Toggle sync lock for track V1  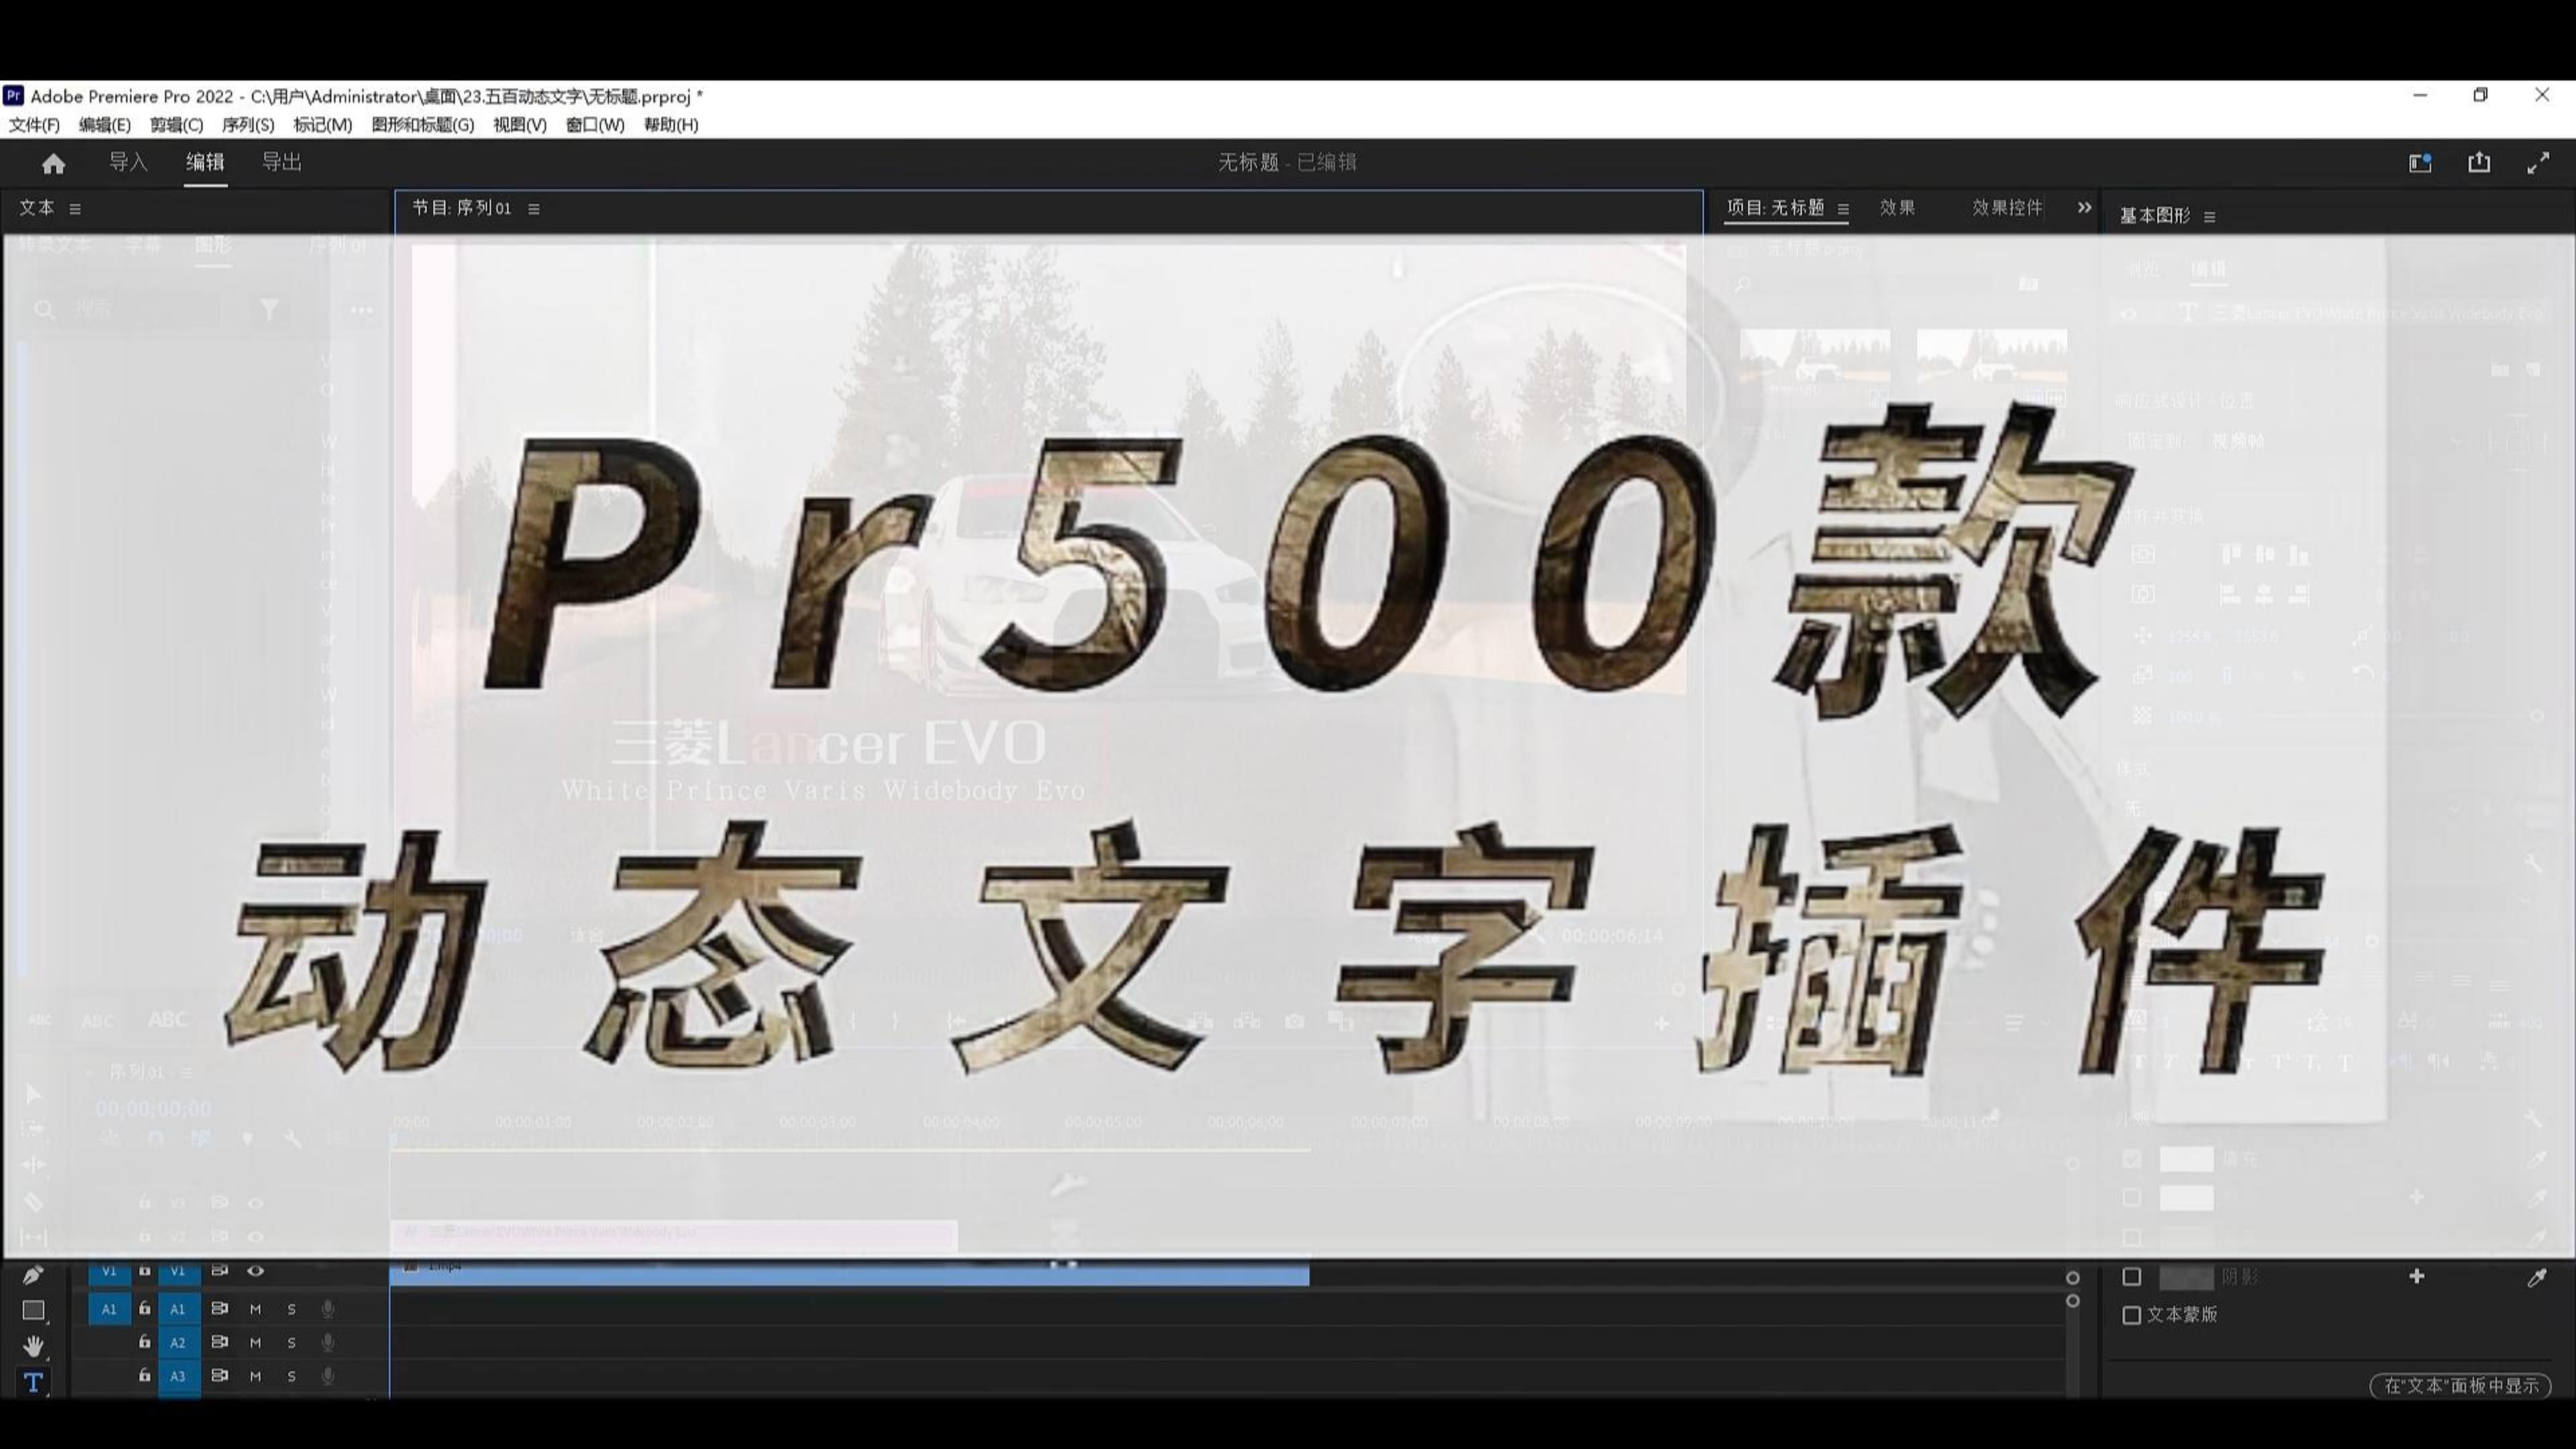pyautogui.click(x=219, y=1271)
